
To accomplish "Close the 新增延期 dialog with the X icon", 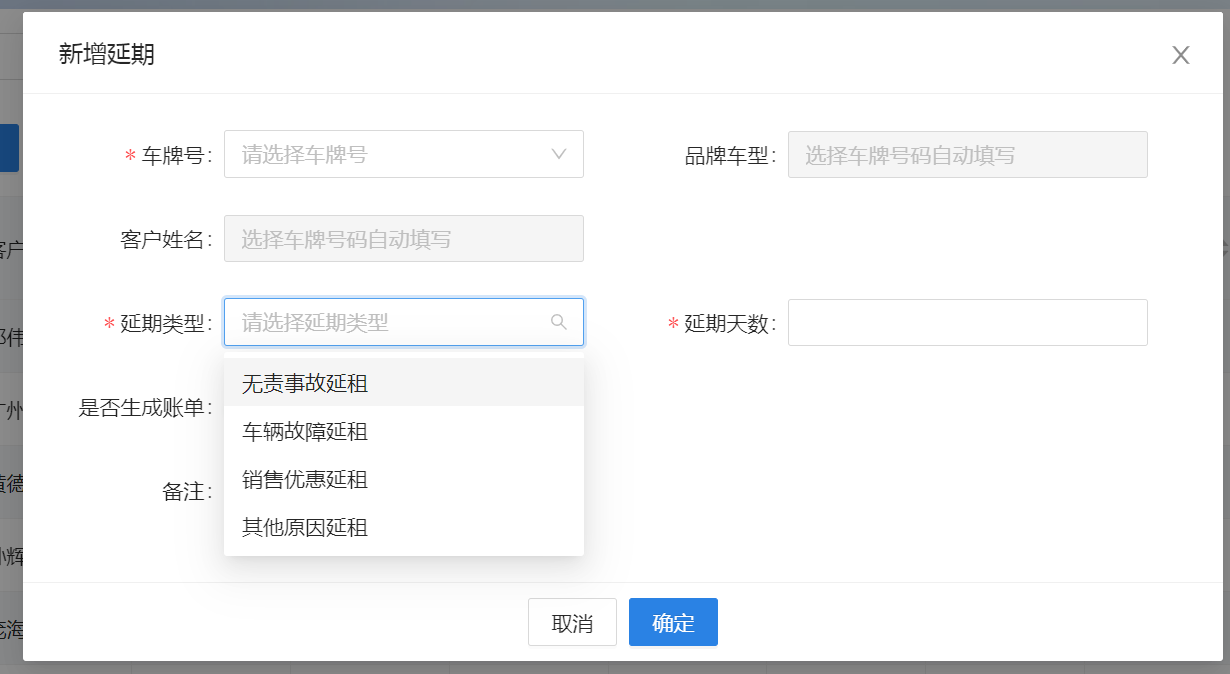I will click(x=1180, y=55).
